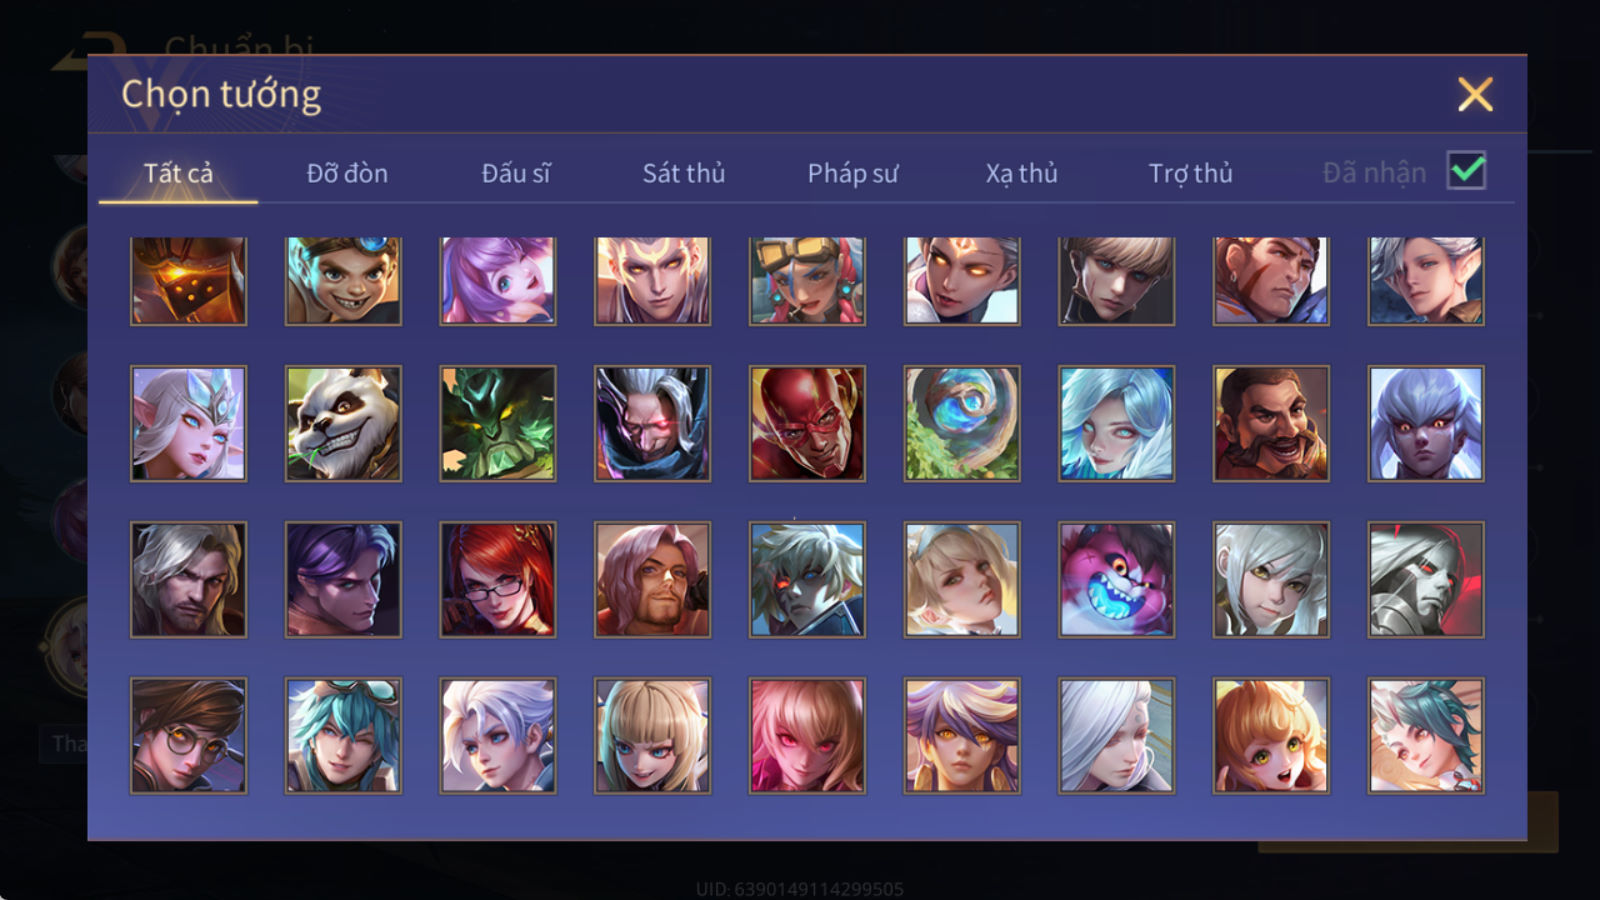Select the red-haired woman with glasses
The width and height of the screenshot is (1600, 900).
coord(498,579)
